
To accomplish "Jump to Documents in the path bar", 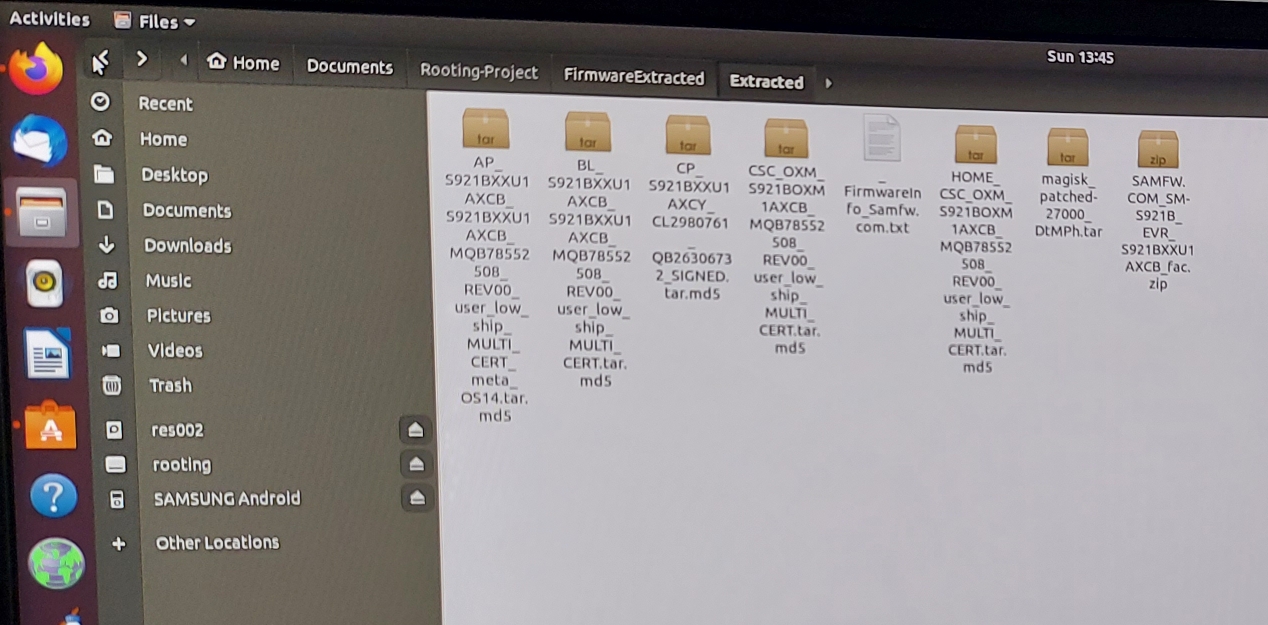I will [350, 67].
